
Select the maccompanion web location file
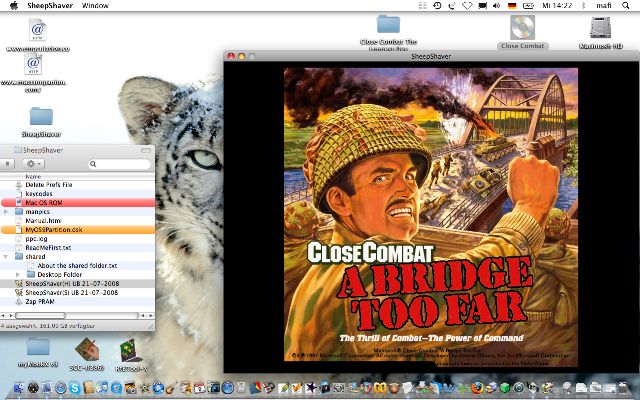(33, 64)
